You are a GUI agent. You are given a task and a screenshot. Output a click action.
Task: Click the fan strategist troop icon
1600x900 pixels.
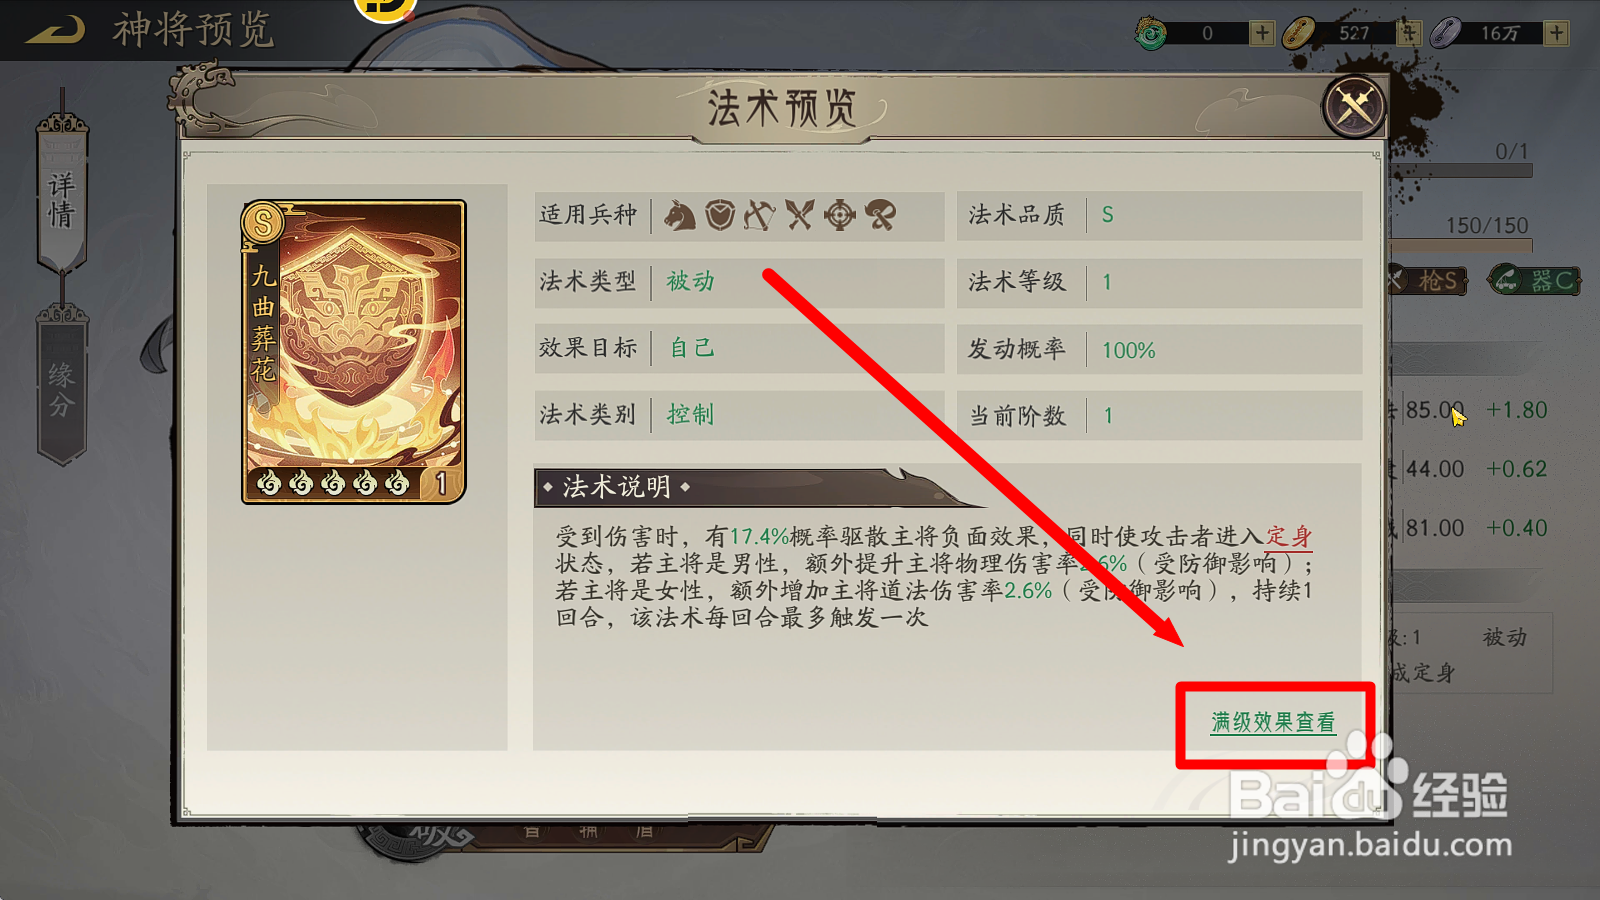click(x=880, y=215)
